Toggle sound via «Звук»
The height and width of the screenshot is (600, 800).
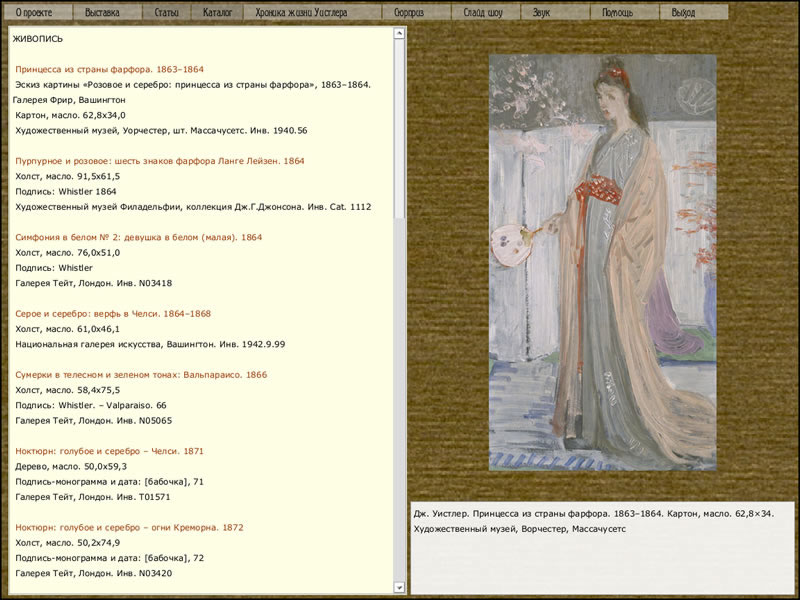(541, 13)
